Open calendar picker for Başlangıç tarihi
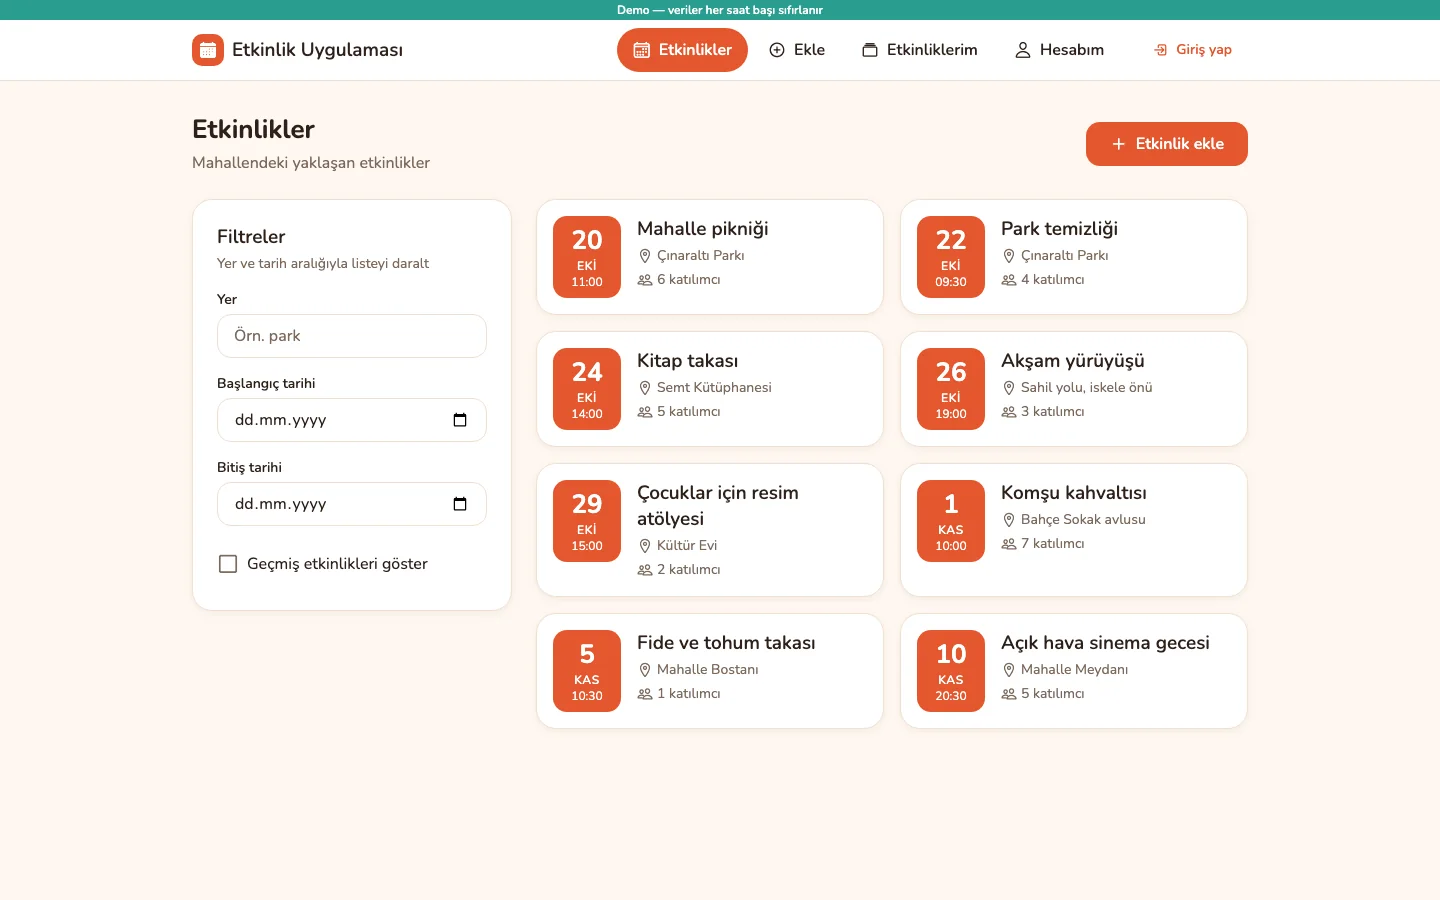Viewport: 1440px width, 900px height. click(460, 420)
